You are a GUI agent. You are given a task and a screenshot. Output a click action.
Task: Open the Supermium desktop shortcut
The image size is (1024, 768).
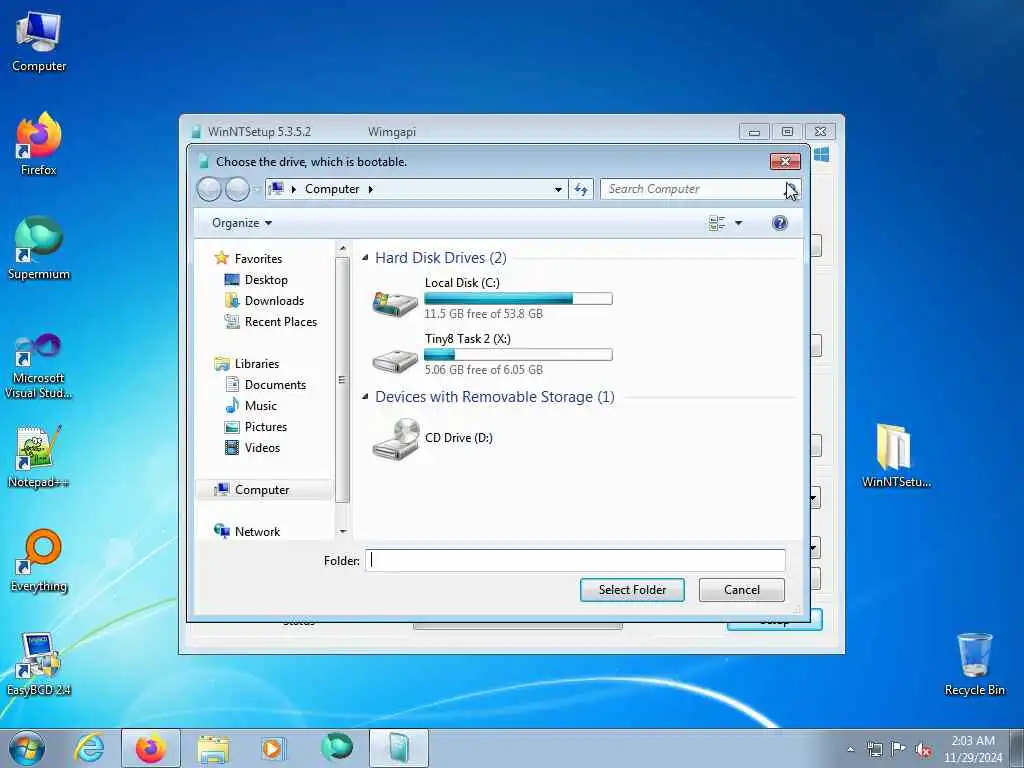[x=39, y=249]
